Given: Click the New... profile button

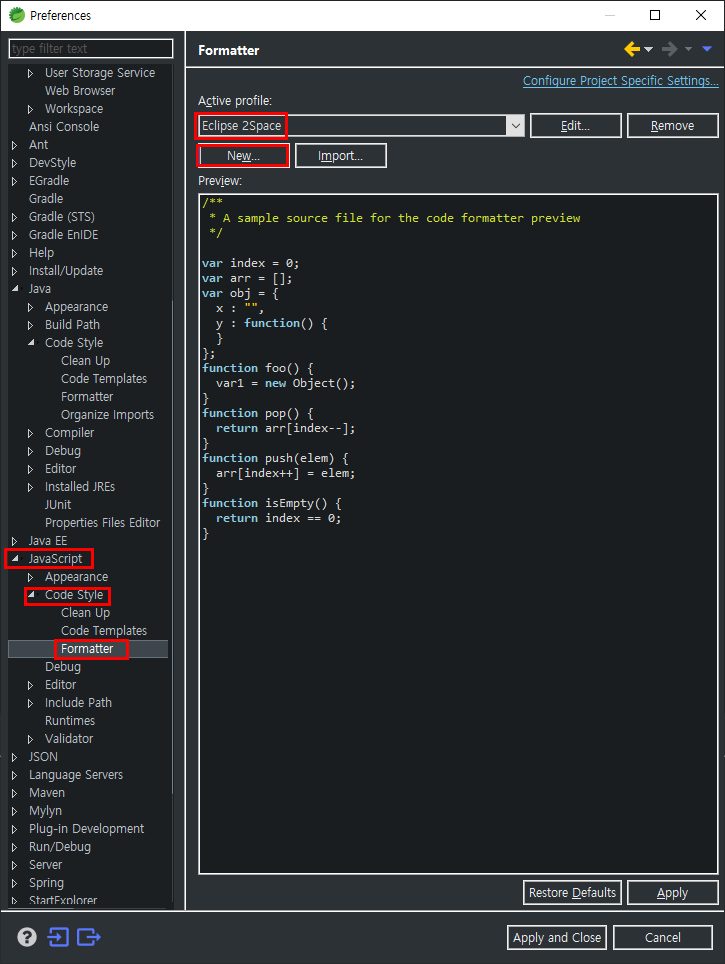Looking at the screenshot, I should [x=244, y=156].
